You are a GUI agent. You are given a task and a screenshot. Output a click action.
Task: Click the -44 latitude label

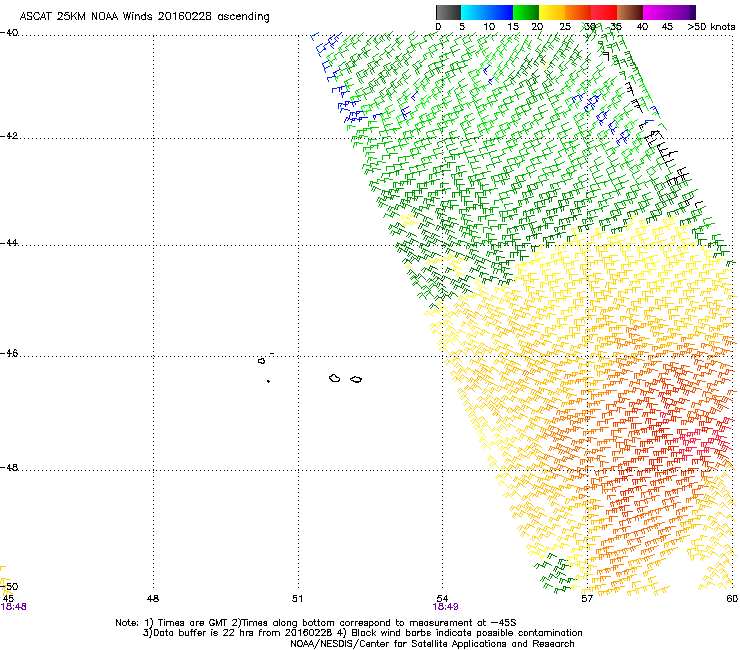(9, 243)
